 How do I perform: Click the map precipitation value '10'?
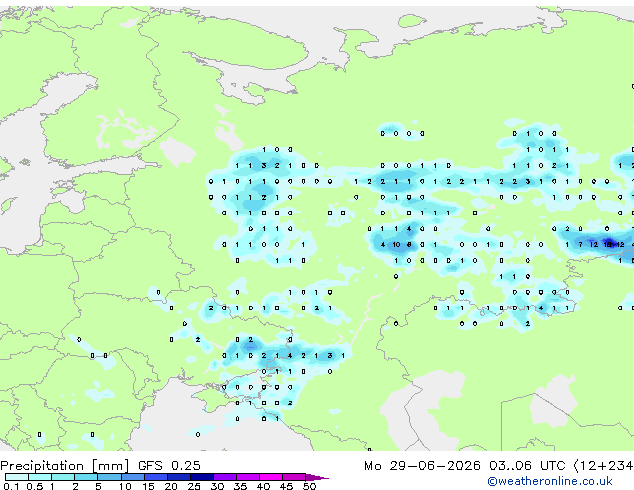pos(396,244)
